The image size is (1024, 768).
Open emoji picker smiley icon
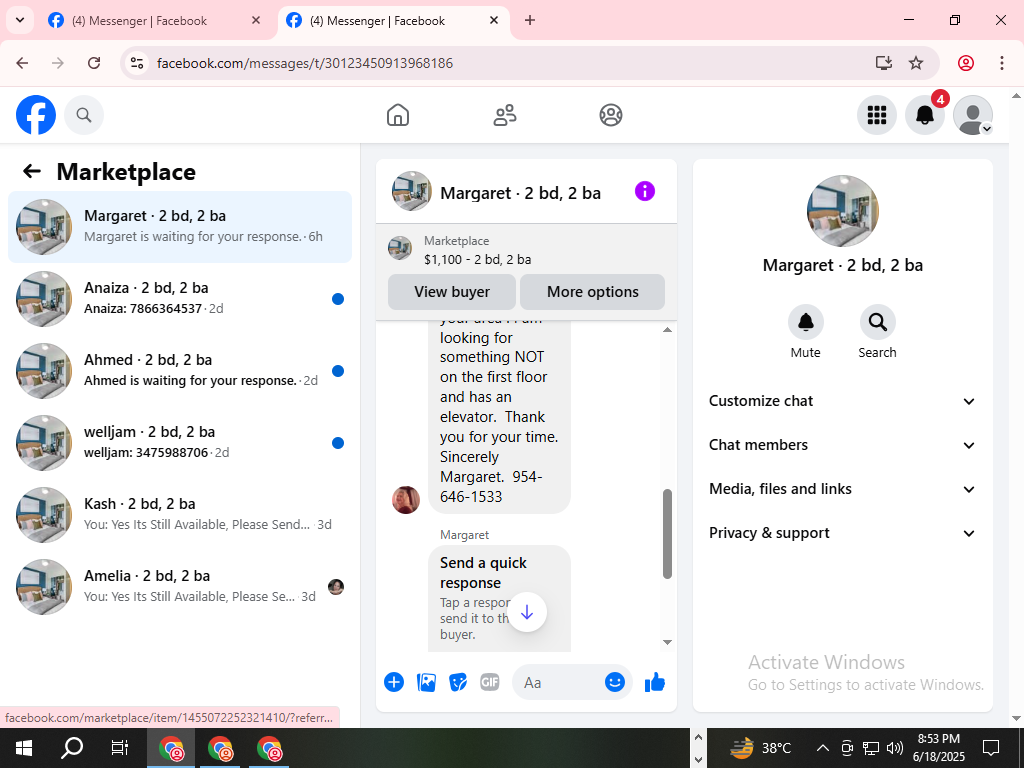pos(615,682)
